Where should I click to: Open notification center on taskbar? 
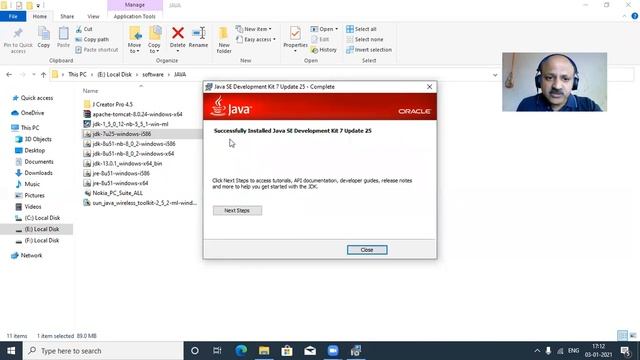coord(625,351)
